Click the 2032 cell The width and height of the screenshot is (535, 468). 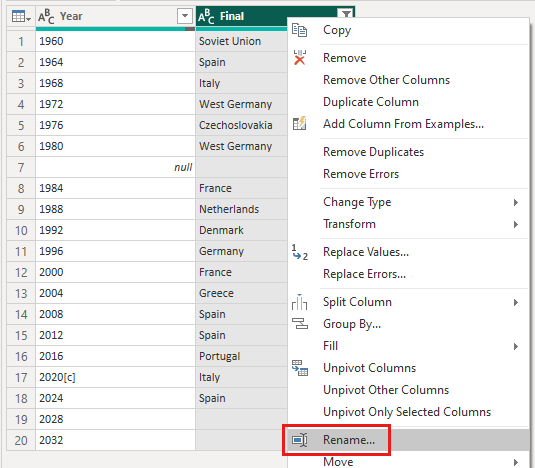(x=115, y=440)
